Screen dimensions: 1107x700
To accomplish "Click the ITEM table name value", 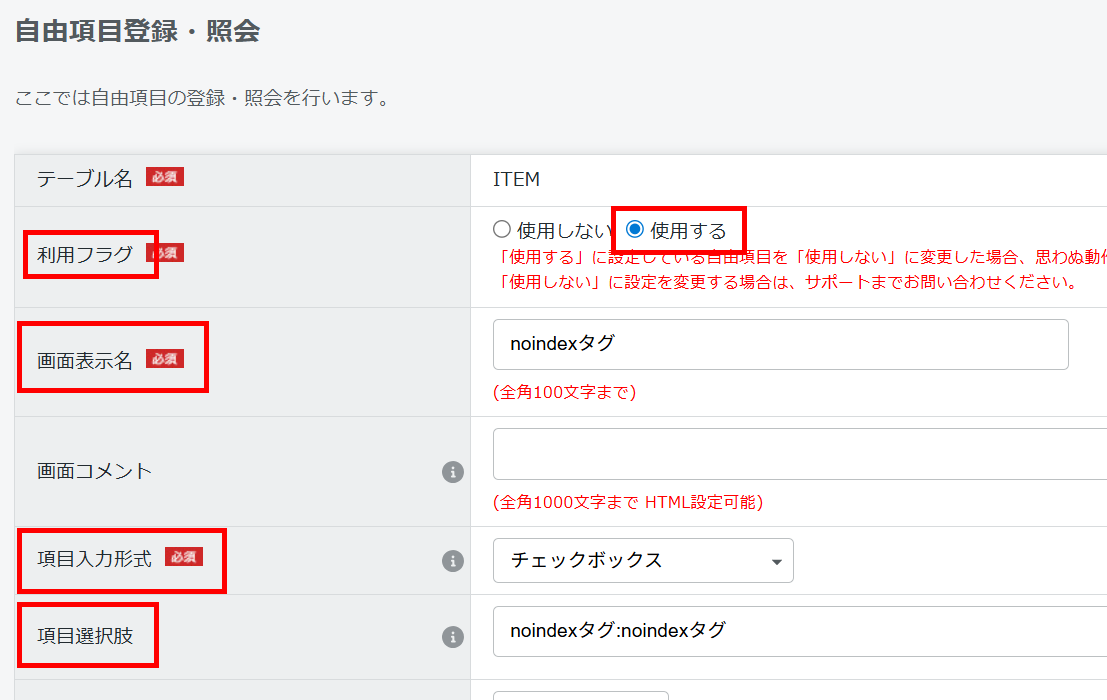I will (x=516, y=179).
